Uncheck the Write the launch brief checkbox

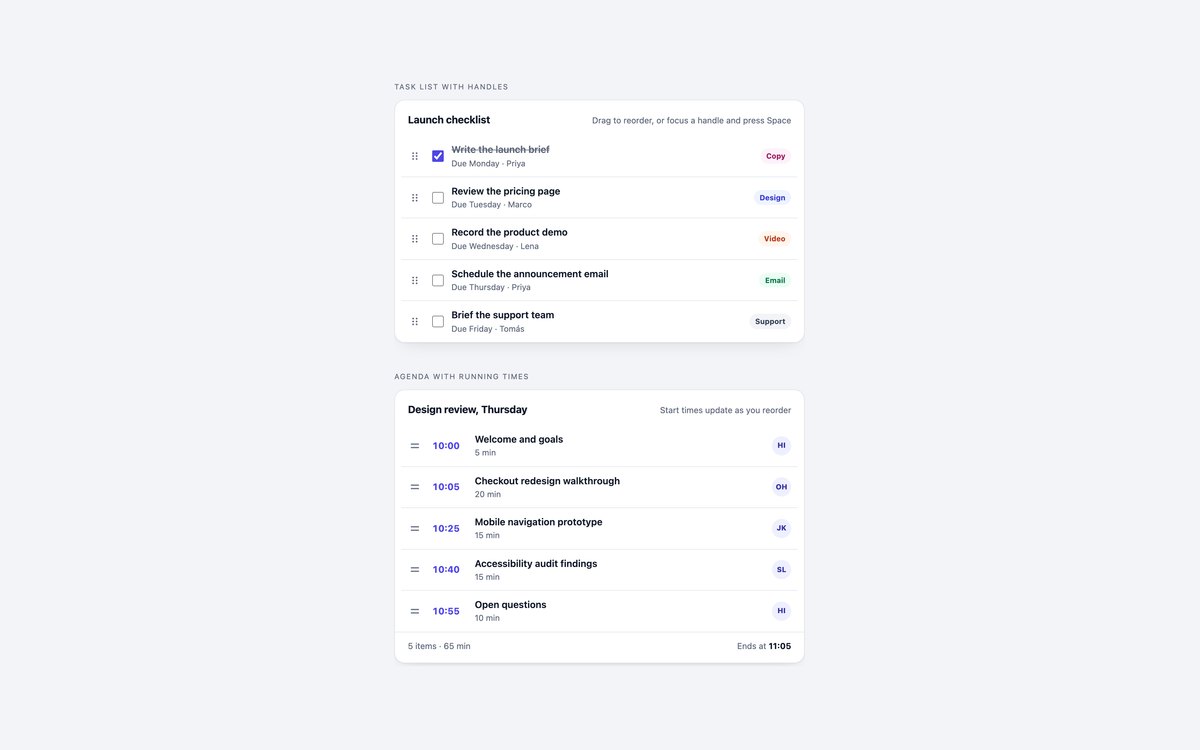438,156
